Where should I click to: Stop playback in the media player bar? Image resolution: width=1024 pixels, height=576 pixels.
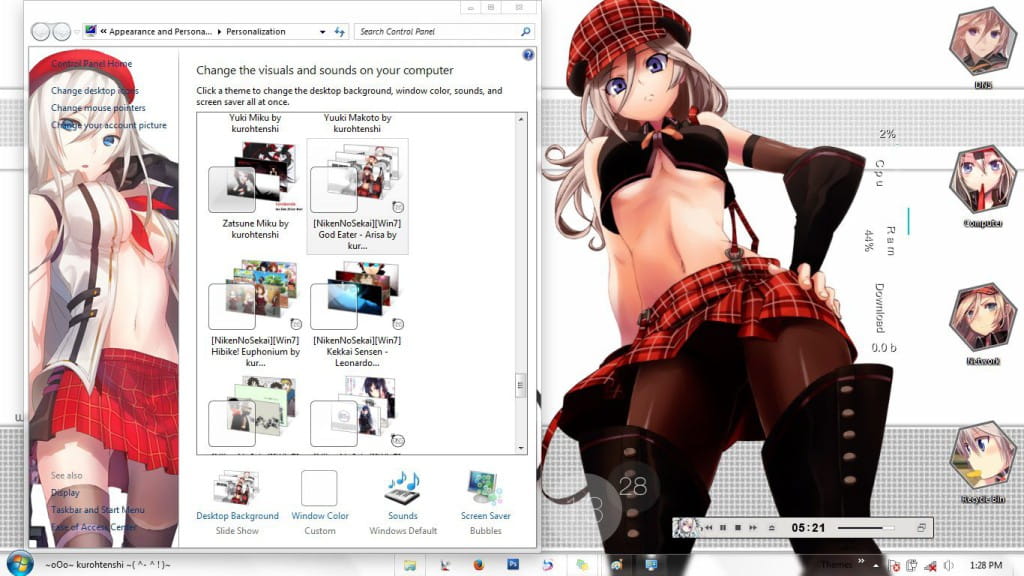coord(737,527)
